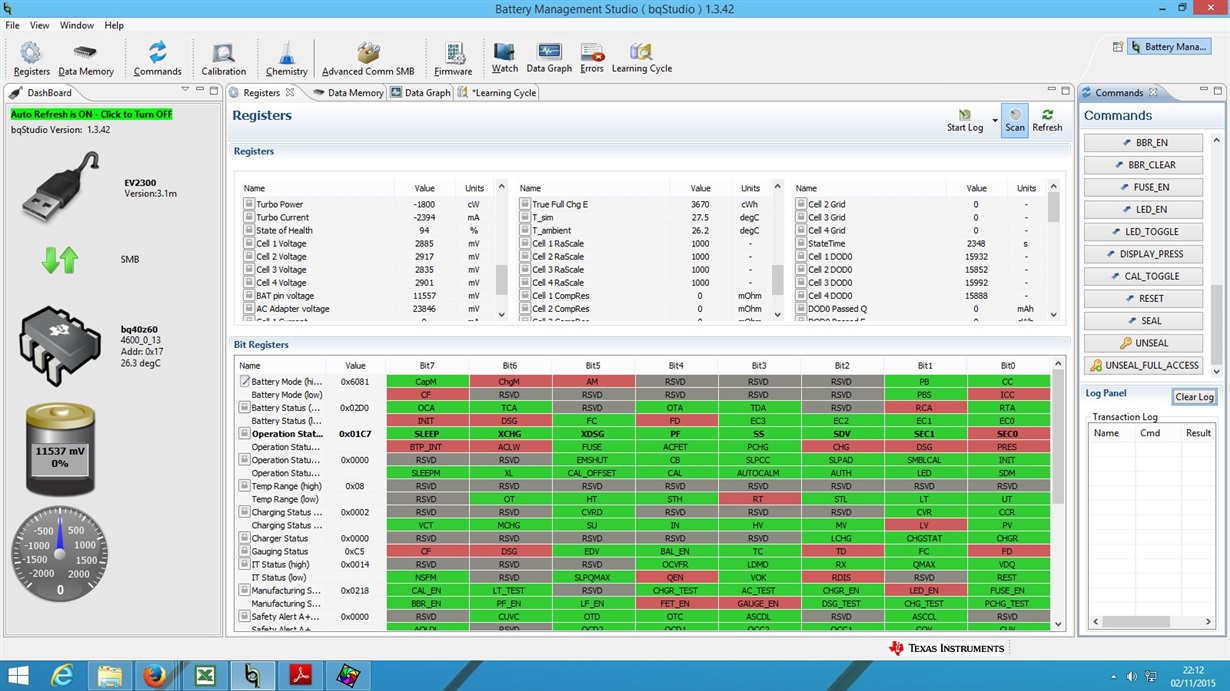This screenshot has width=1230, height=691.
Task: Click the red FET_EN bit cell
Action: pyautogui.click(x=675, y=603)
